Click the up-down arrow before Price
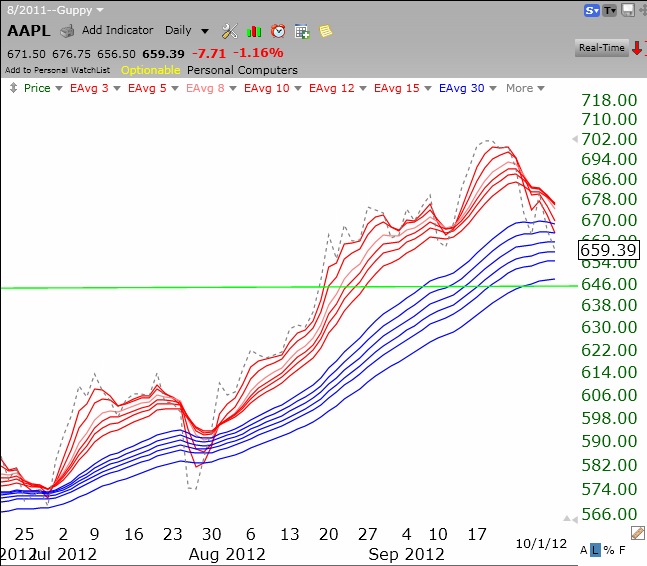The height and width of the screenshot is (566, 647). (13, 88)
